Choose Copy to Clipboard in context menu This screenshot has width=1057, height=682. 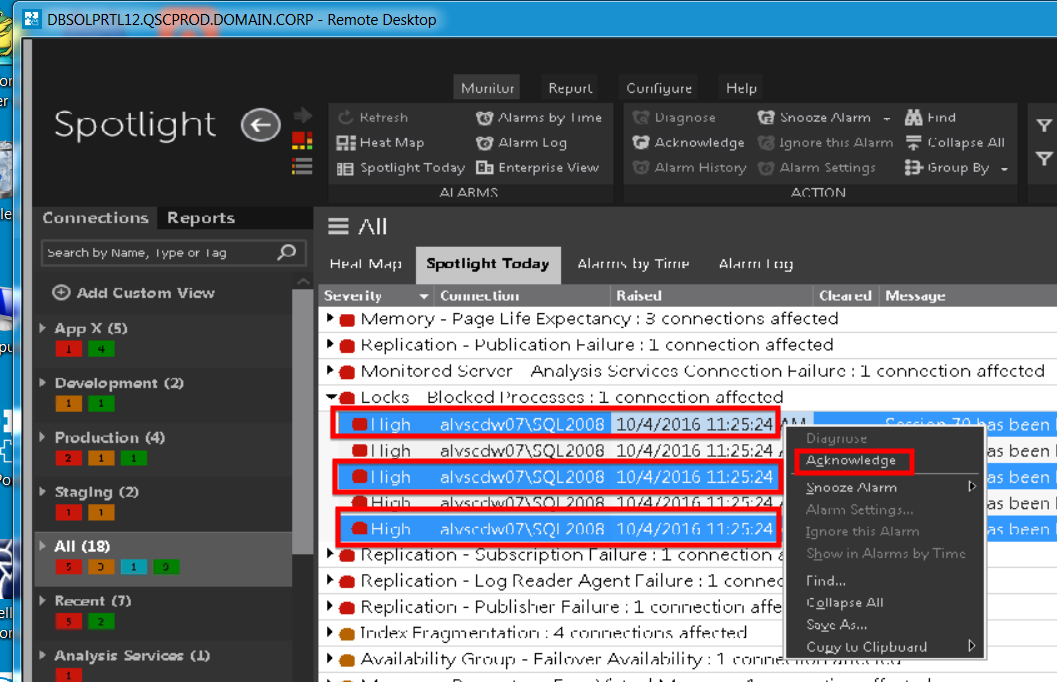point(866,647)
